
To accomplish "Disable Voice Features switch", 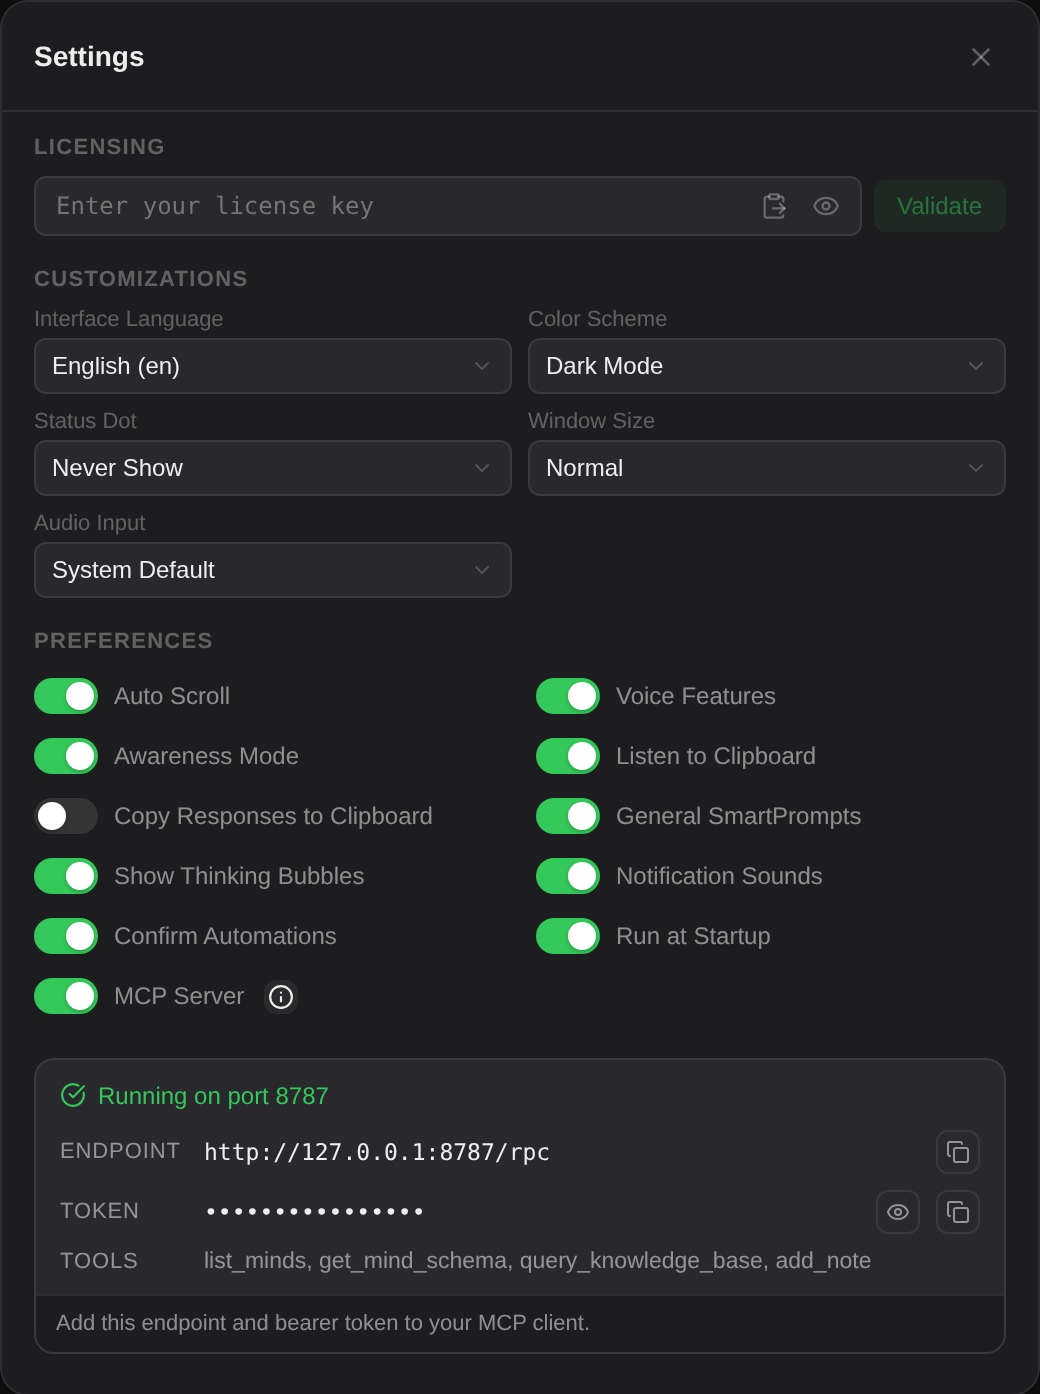I will coord(568,696).
